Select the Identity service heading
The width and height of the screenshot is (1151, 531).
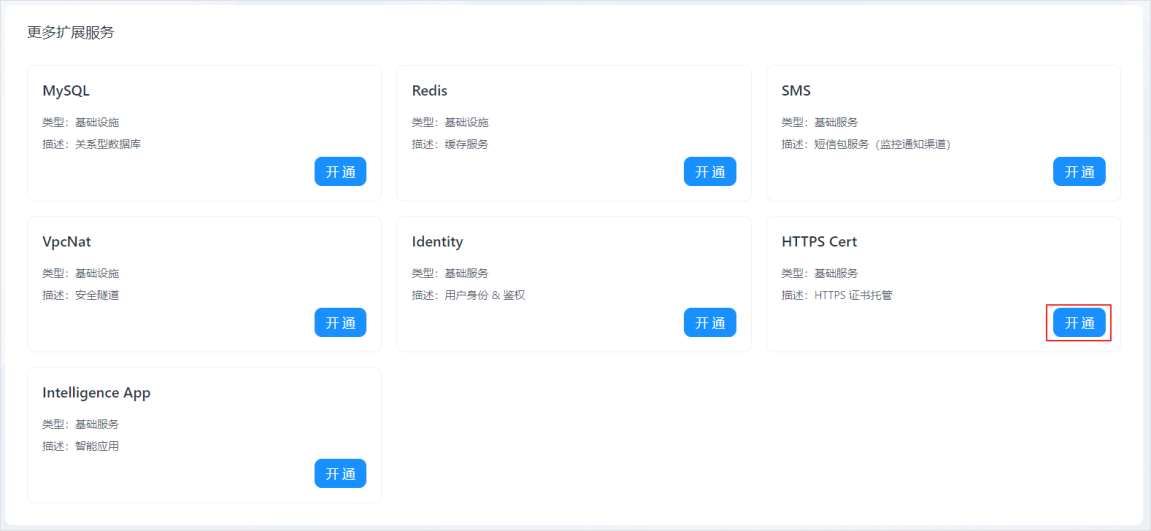[x=437, y=242]
